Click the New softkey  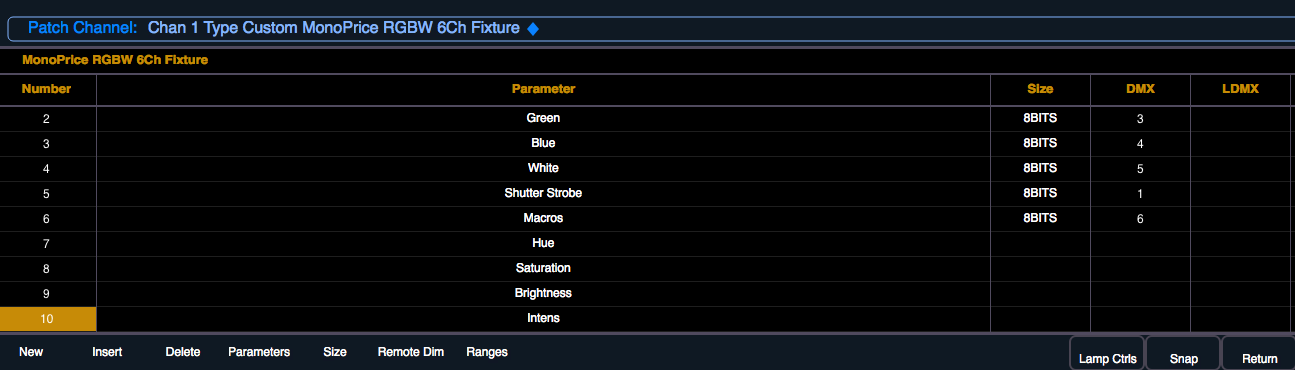(31, 352)
